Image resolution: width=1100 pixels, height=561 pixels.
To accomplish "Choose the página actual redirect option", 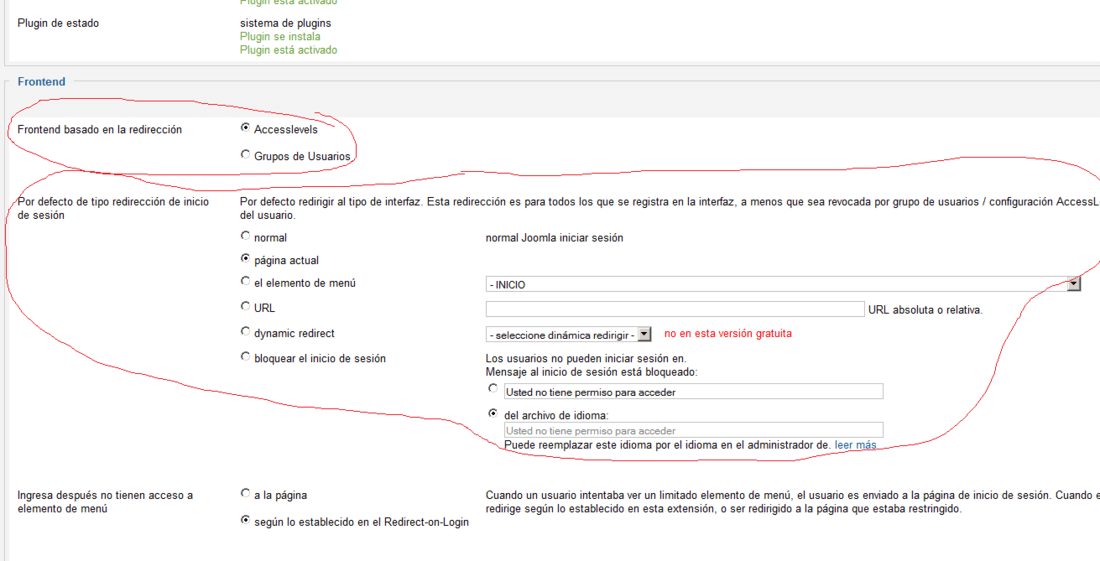I will point(245,259).
